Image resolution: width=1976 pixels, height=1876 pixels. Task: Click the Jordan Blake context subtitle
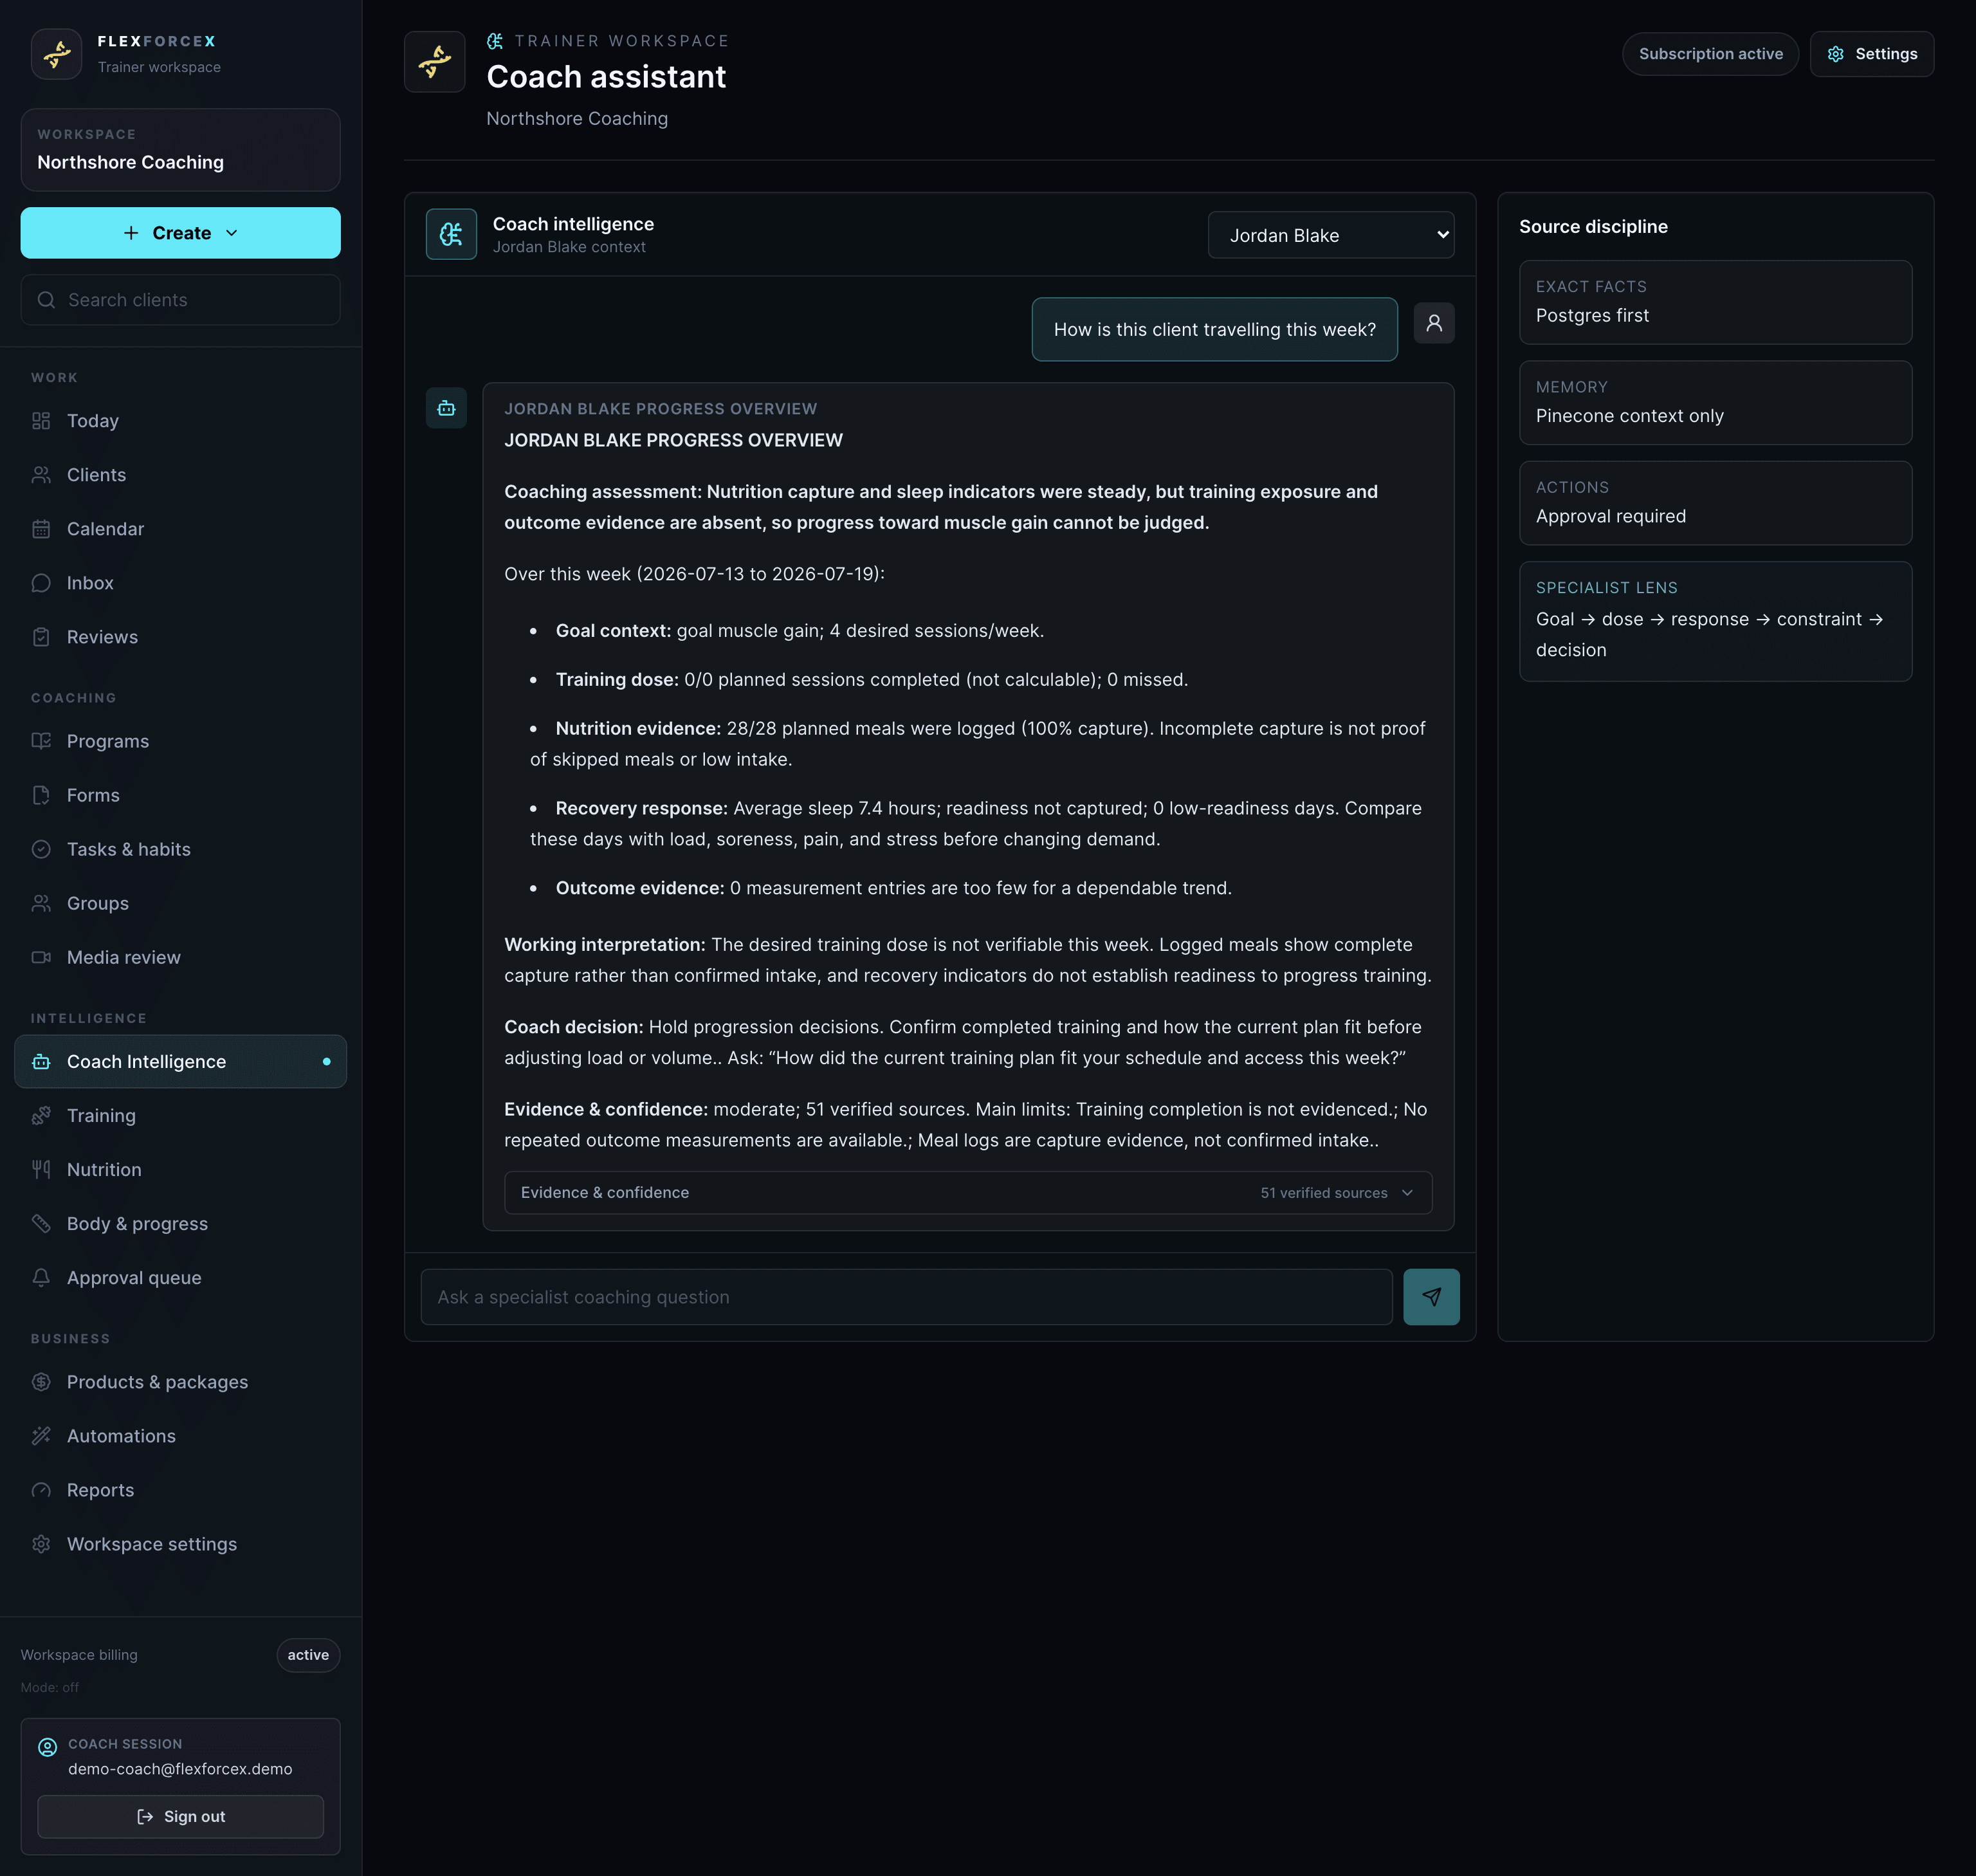point(569,247)
